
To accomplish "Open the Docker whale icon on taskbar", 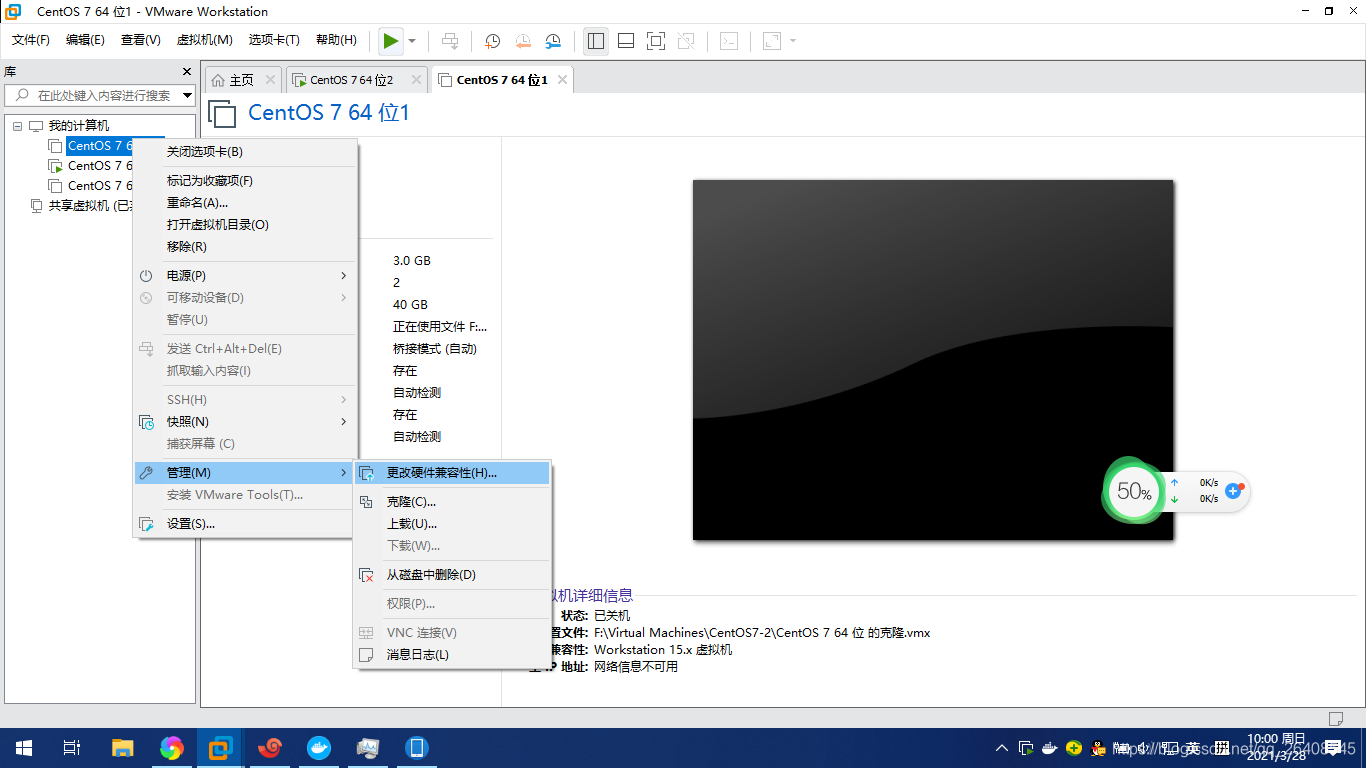I will pos(319,748).
